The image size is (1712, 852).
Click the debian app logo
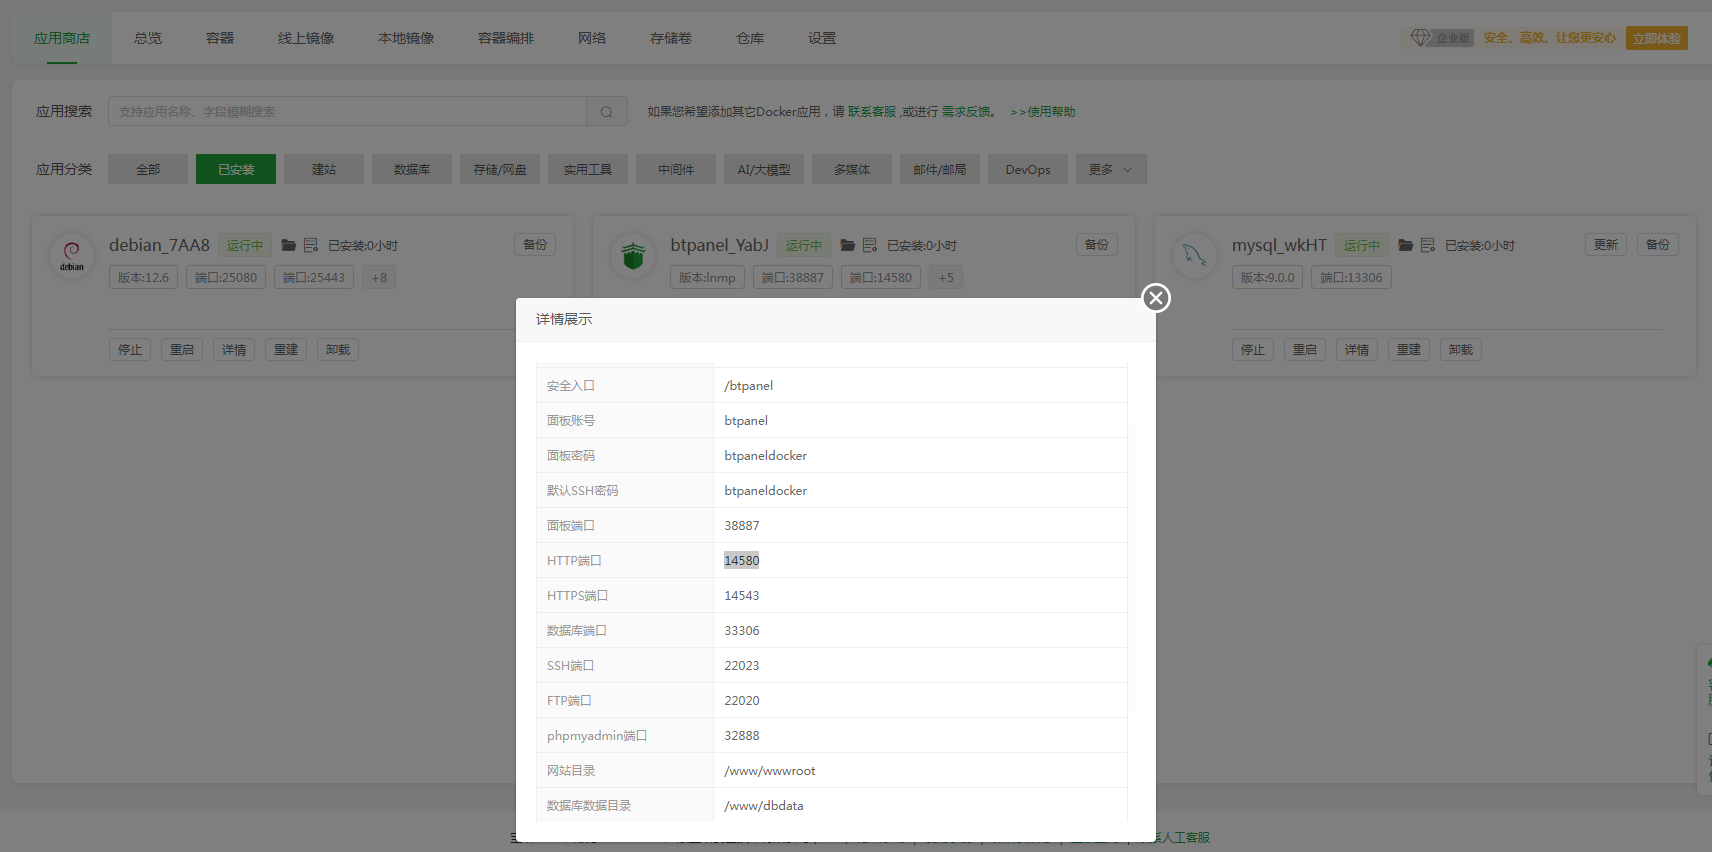(72, 256)
